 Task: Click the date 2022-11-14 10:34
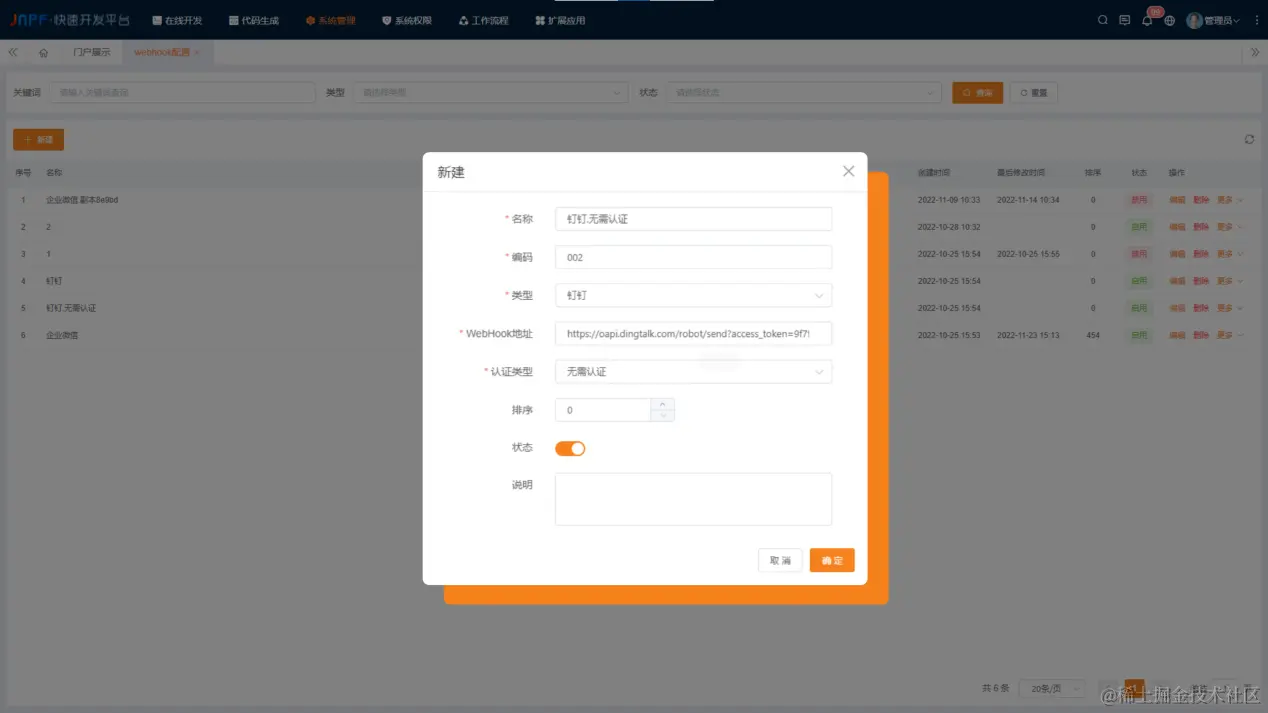1028,200
